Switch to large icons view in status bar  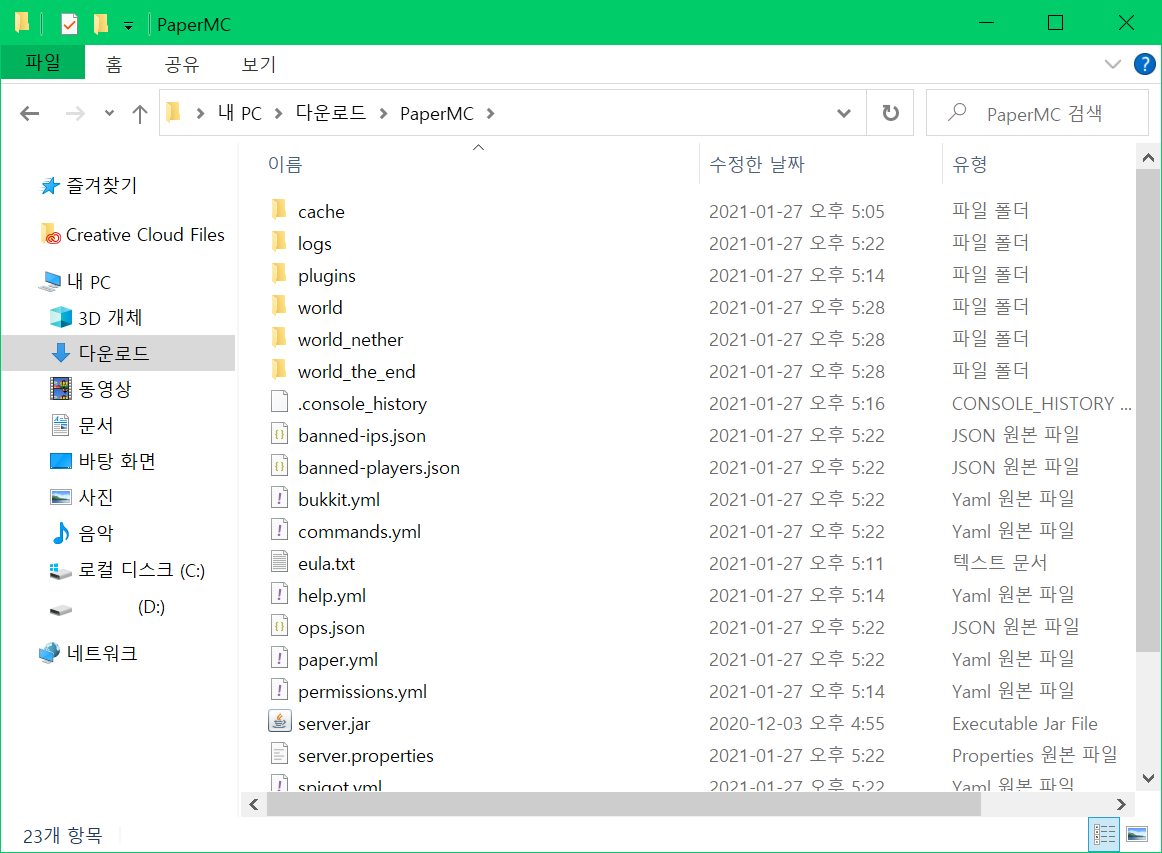1137,834
